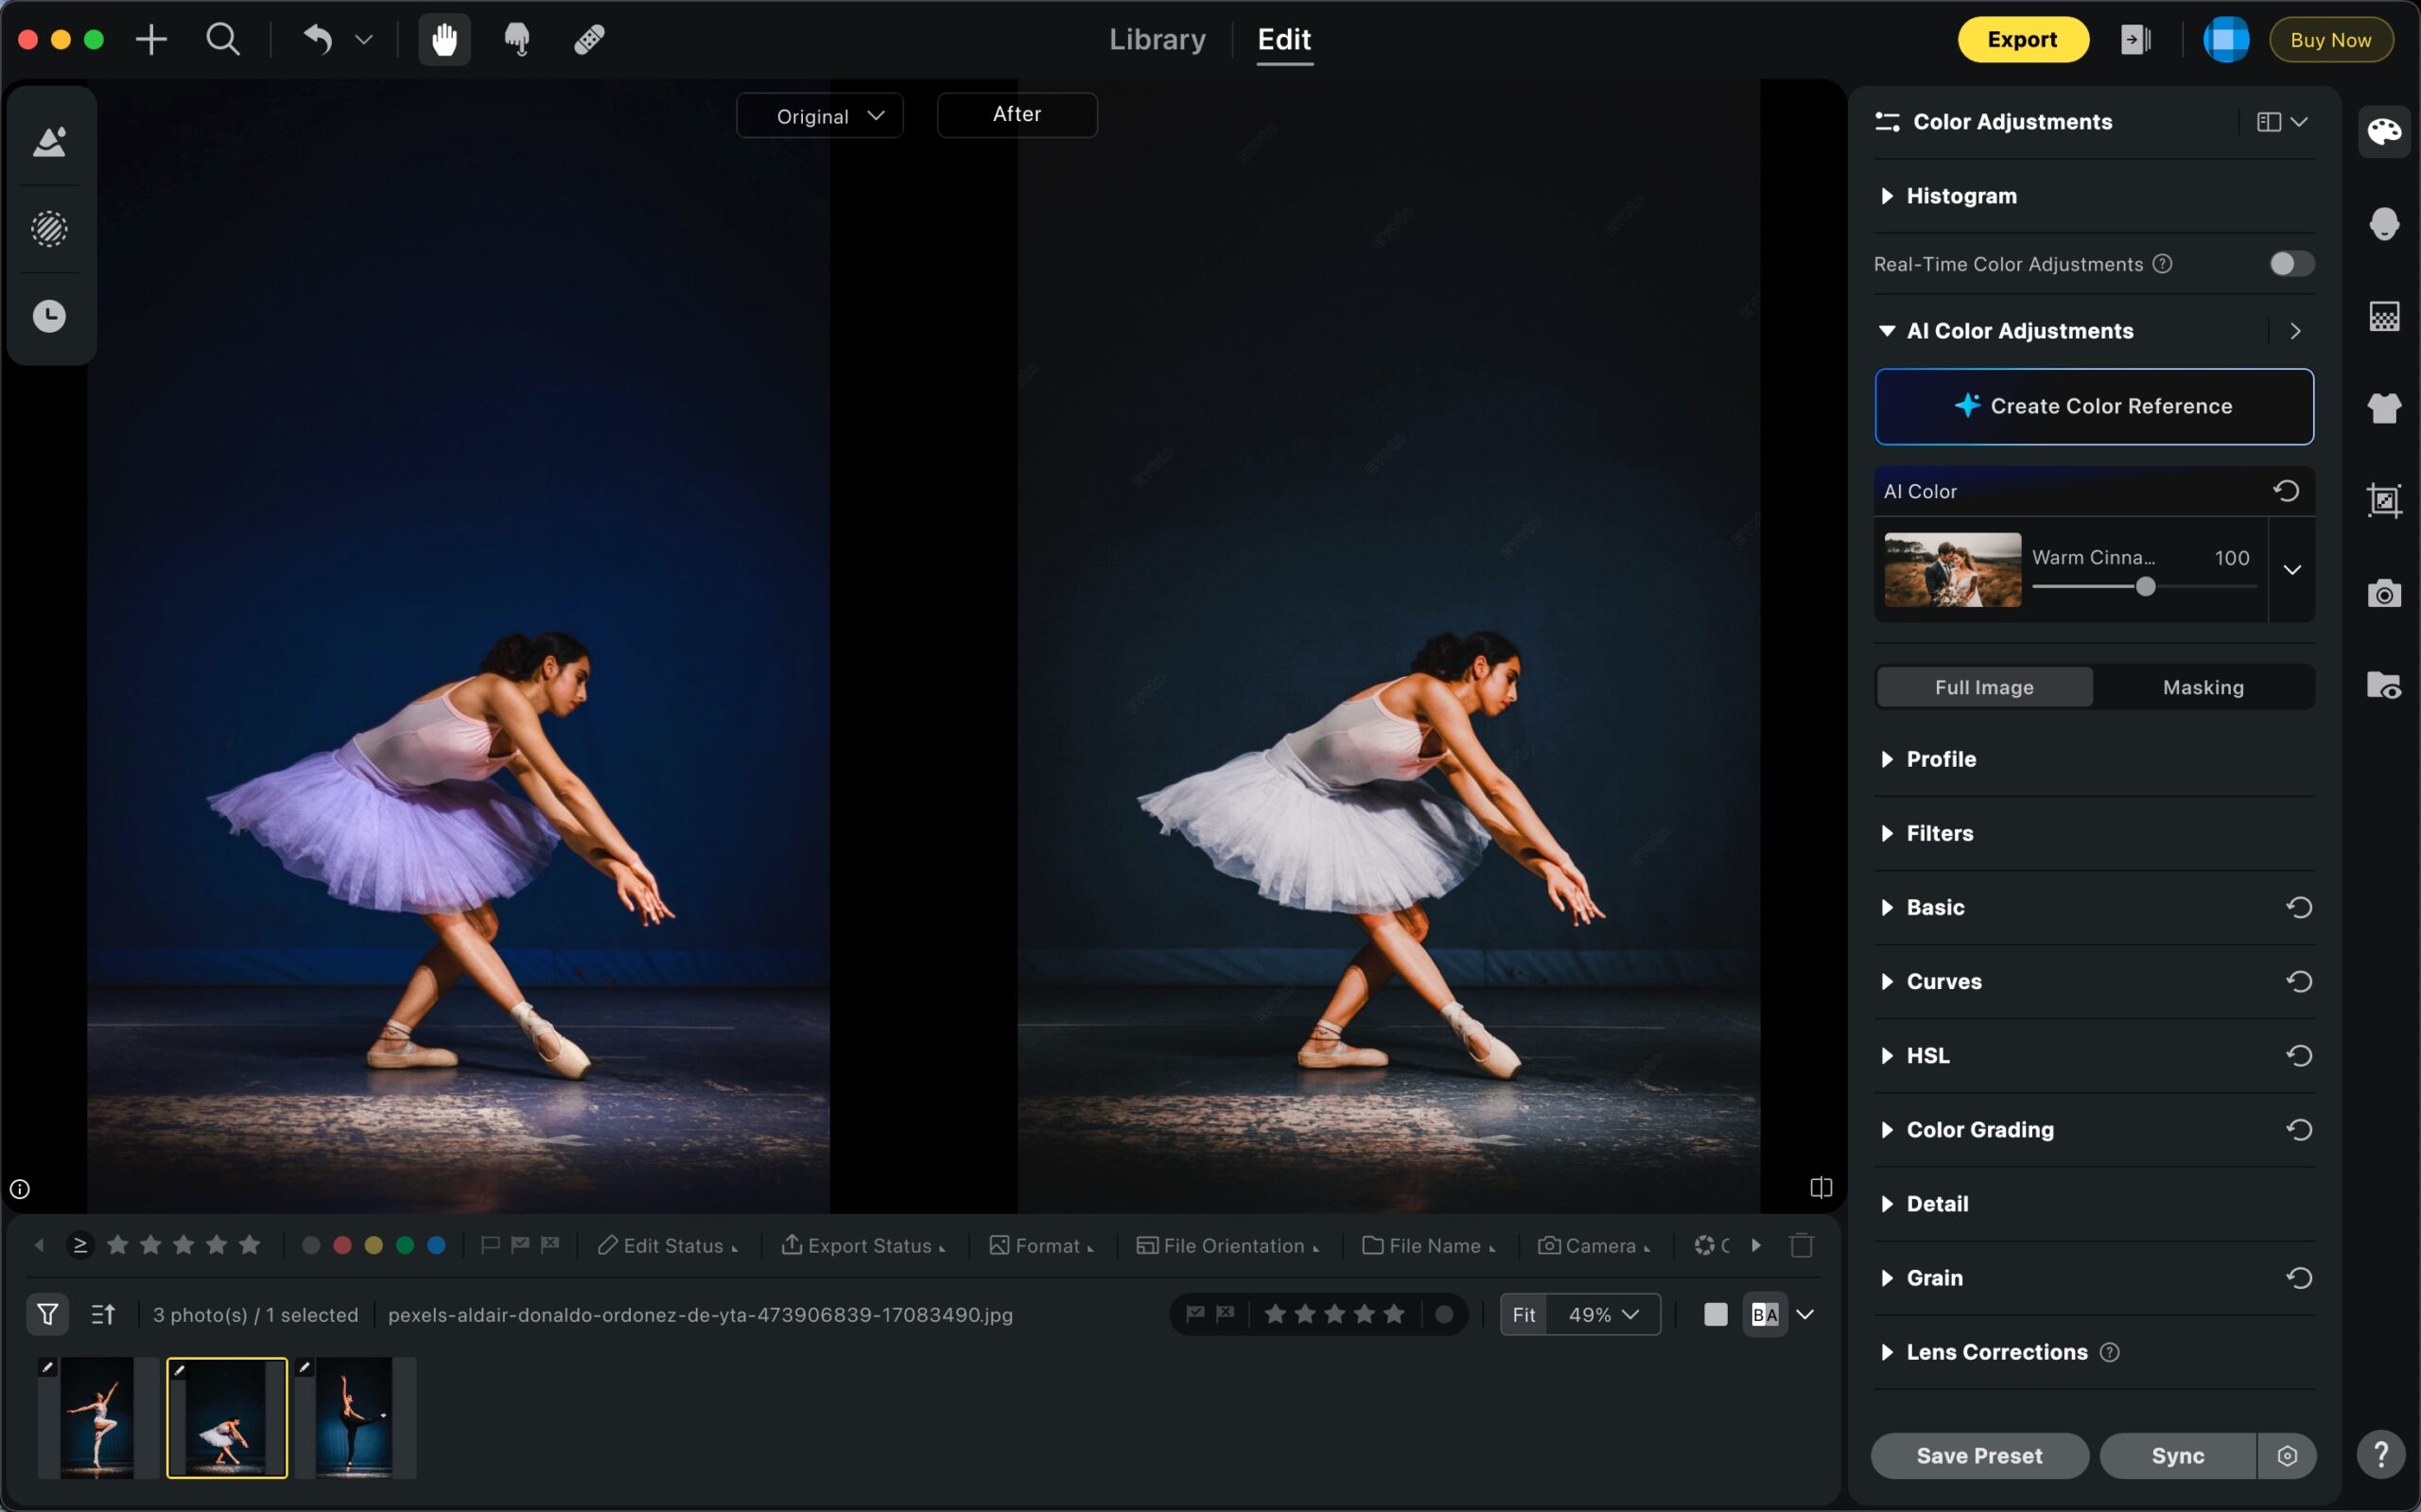Screen dimensions: 2421x1512
Task: Click Create Color Reference button
Action: pyautogui.click(x=2094, y=406)
